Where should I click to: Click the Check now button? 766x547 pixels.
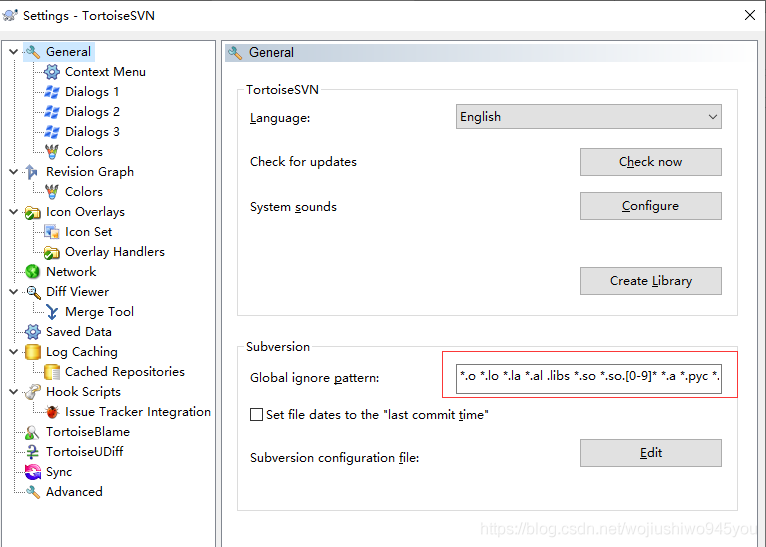click(x=651, y=162)
